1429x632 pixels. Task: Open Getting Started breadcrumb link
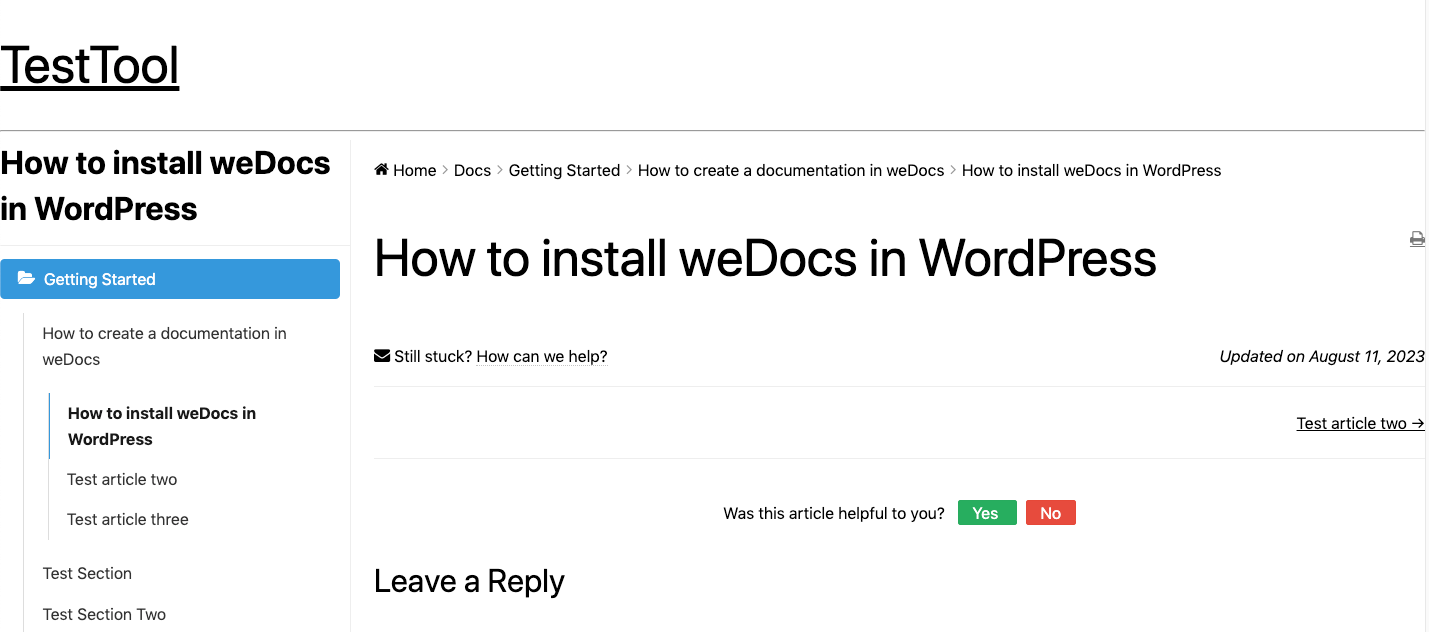[564, 170]
